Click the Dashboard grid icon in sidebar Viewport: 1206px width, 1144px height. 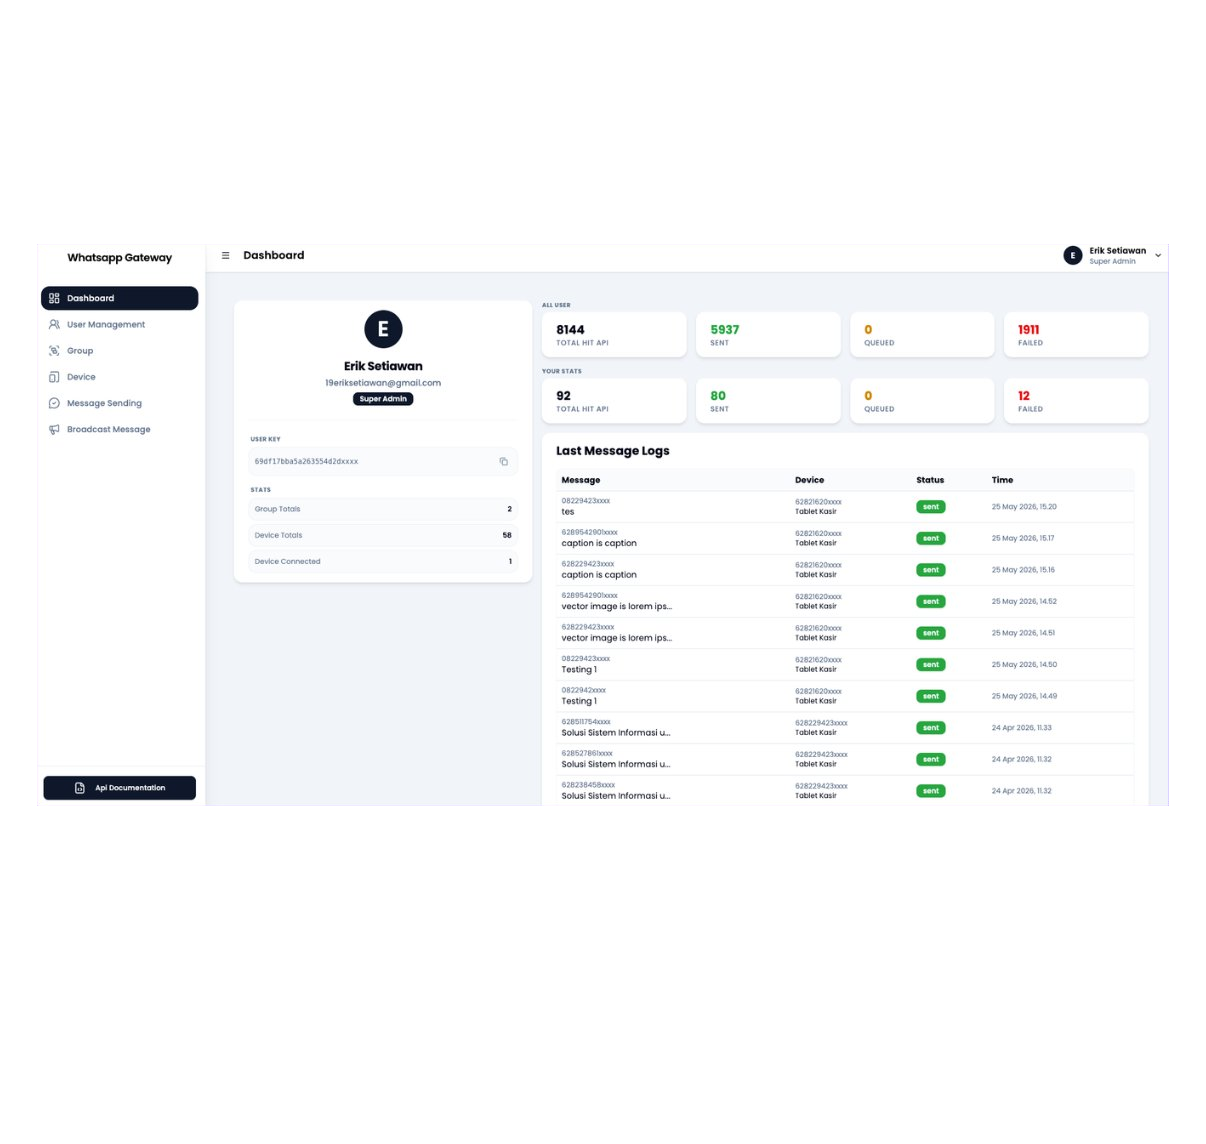[54, 298]
